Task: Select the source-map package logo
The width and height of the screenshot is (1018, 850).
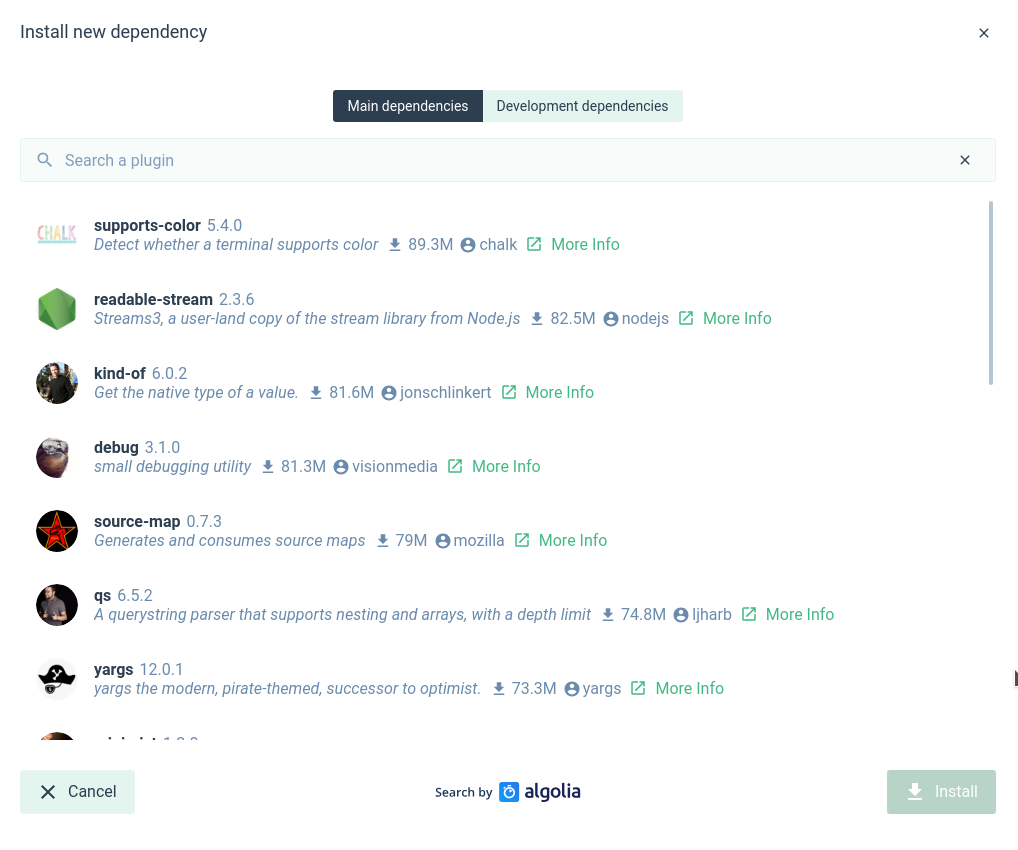Action: (57, 531)
